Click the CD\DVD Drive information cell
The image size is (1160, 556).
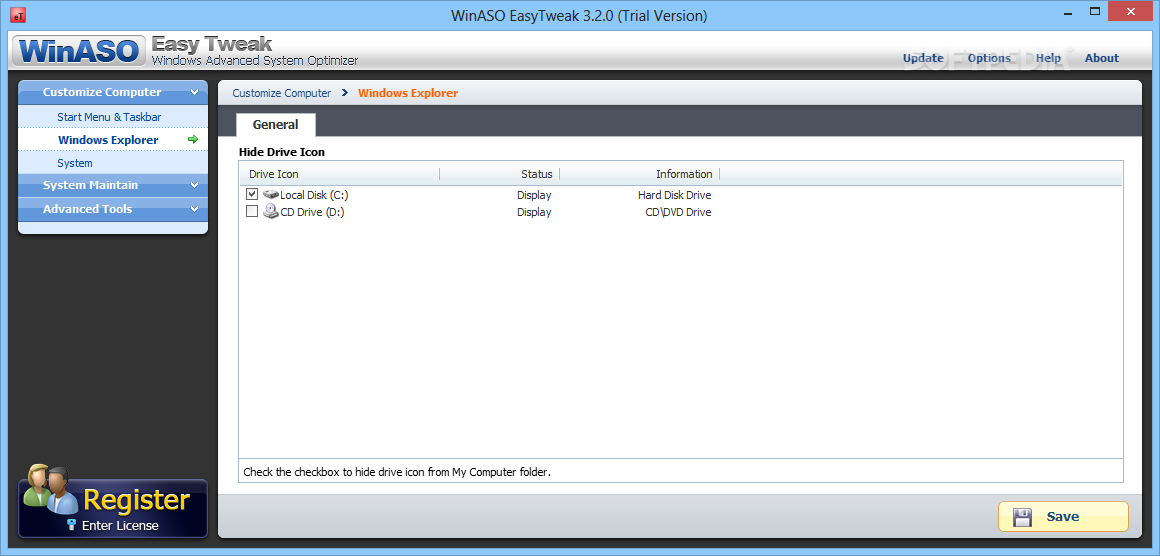678,212
